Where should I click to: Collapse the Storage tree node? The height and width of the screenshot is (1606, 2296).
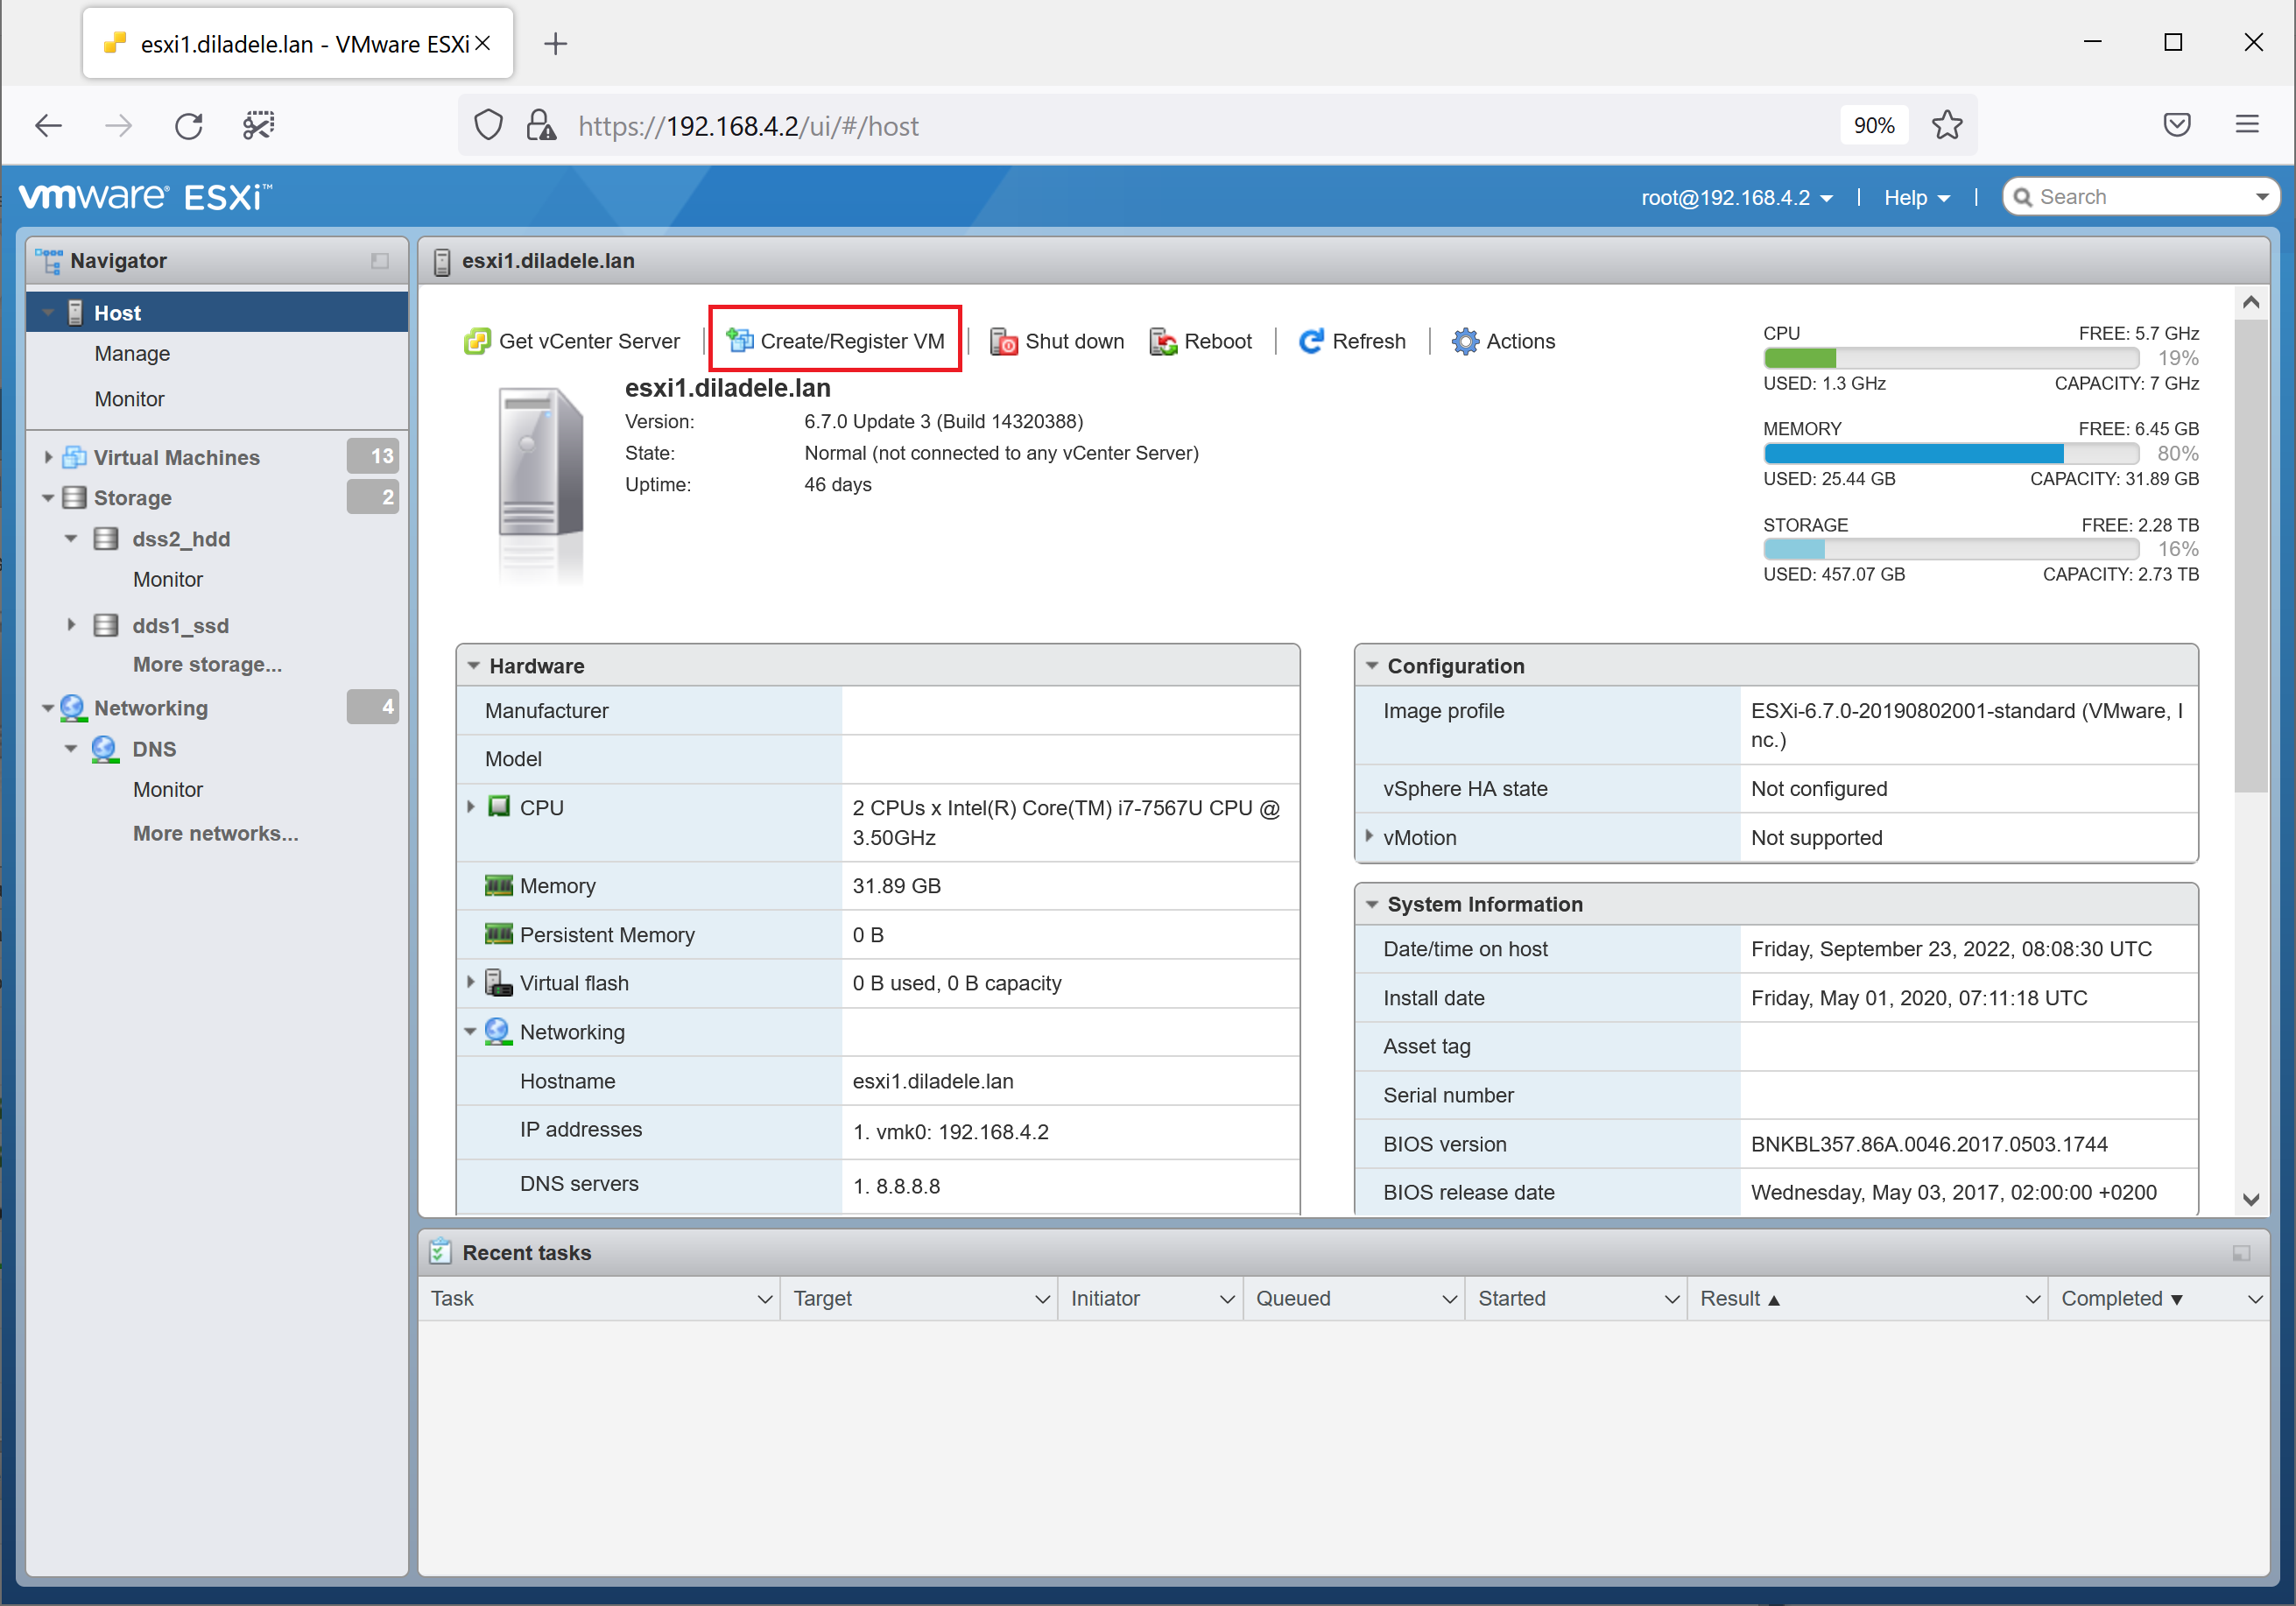coord(48,498)
